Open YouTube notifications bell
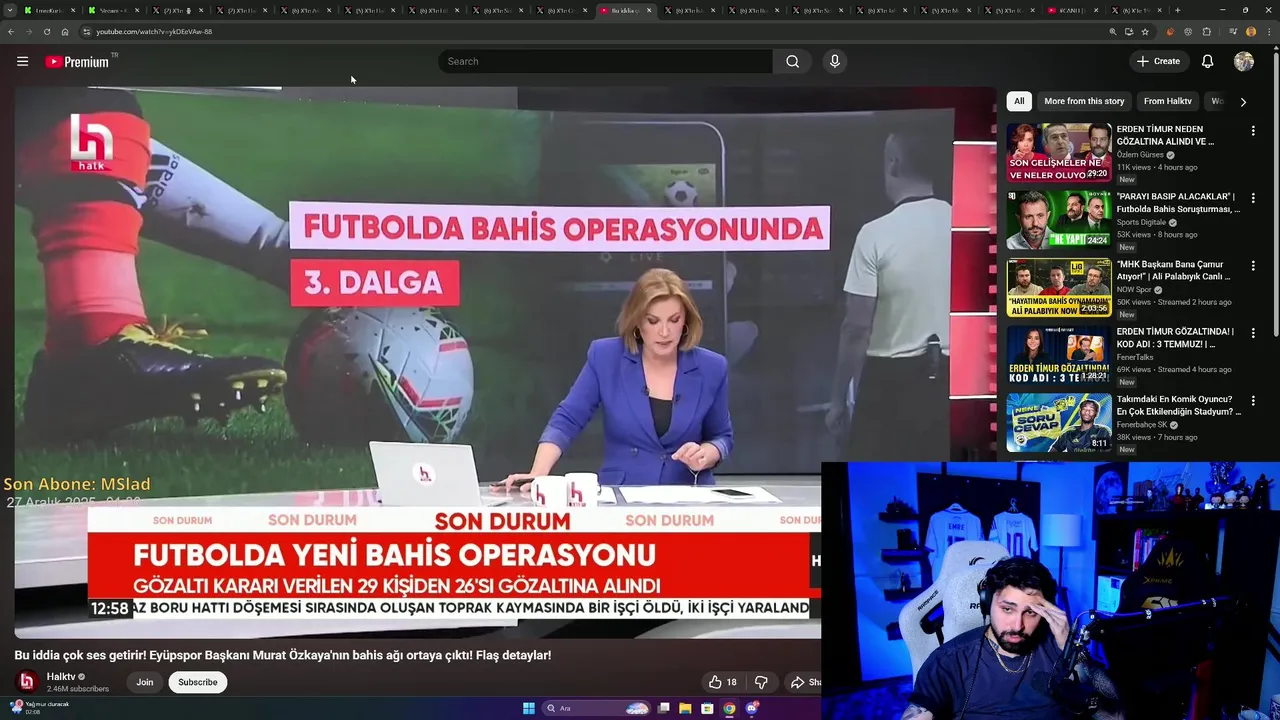This screenshot has width=1280, height=720. coord(1207,61)
